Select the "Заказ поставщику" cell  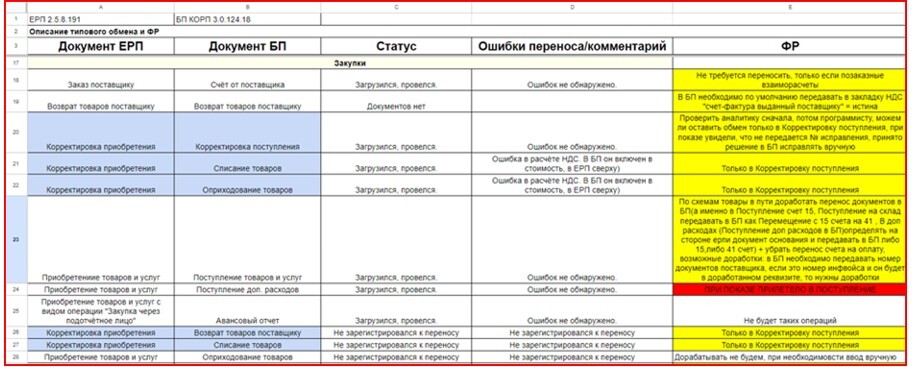101,80
